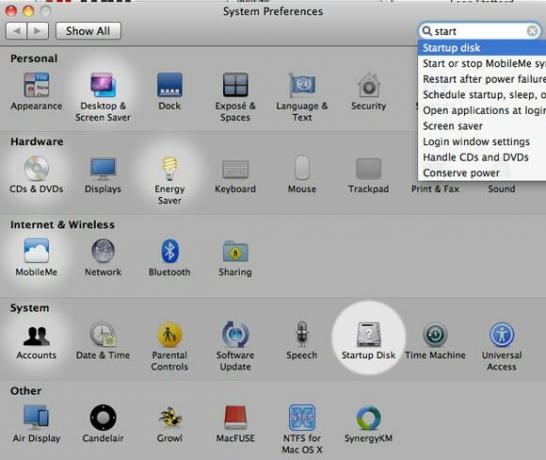Open the Security preference pane
This screenshot has height=460, width=546.
(369, 91)
